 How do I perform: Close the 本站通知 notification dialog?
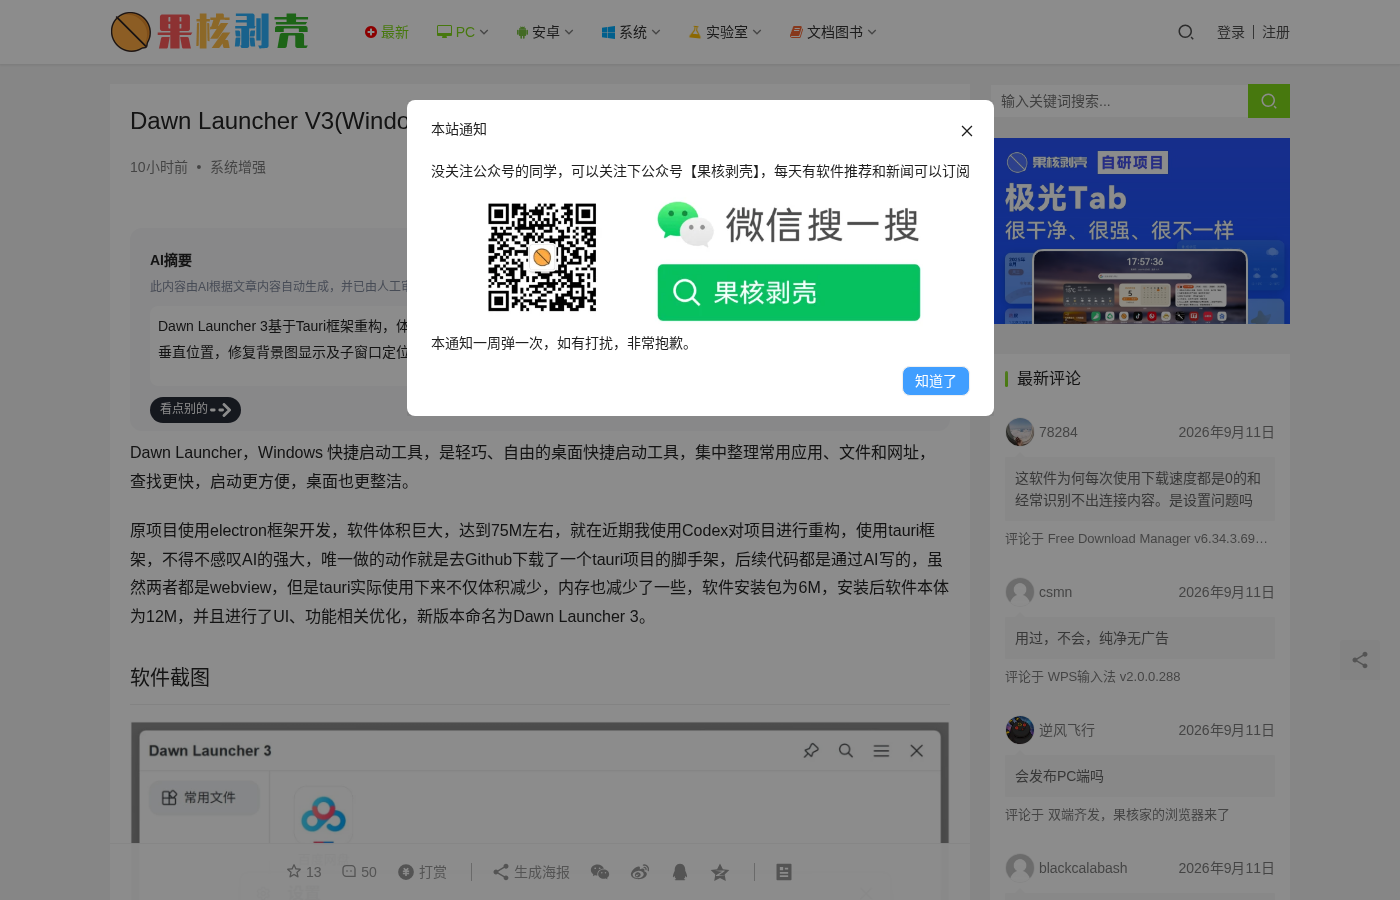[x=966, y=131]
